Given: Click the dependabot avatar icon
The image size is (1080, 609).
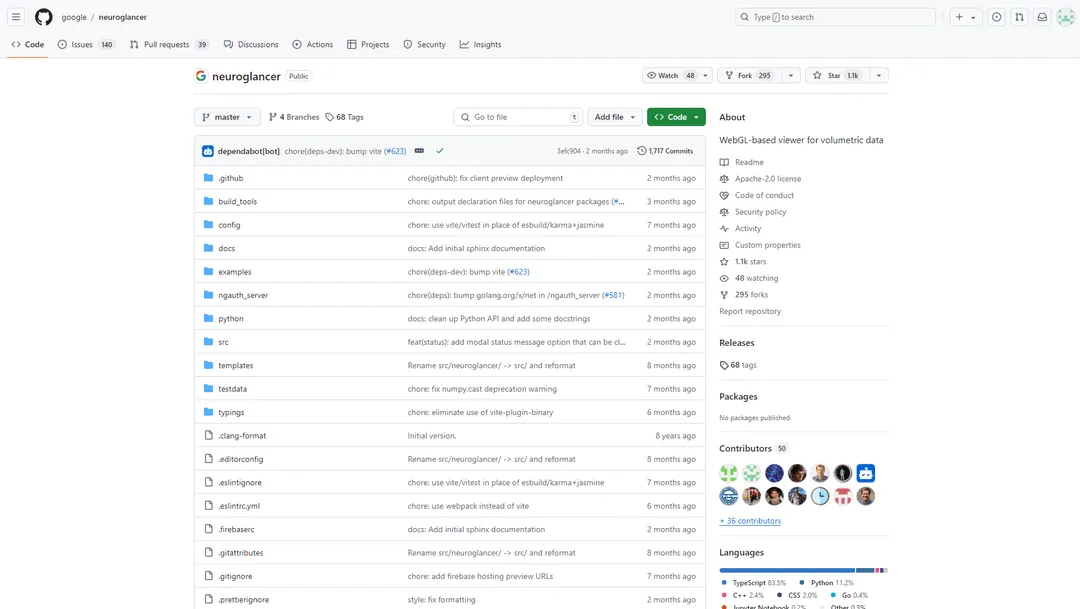Looking at the screenshot, I should (207, 151).
